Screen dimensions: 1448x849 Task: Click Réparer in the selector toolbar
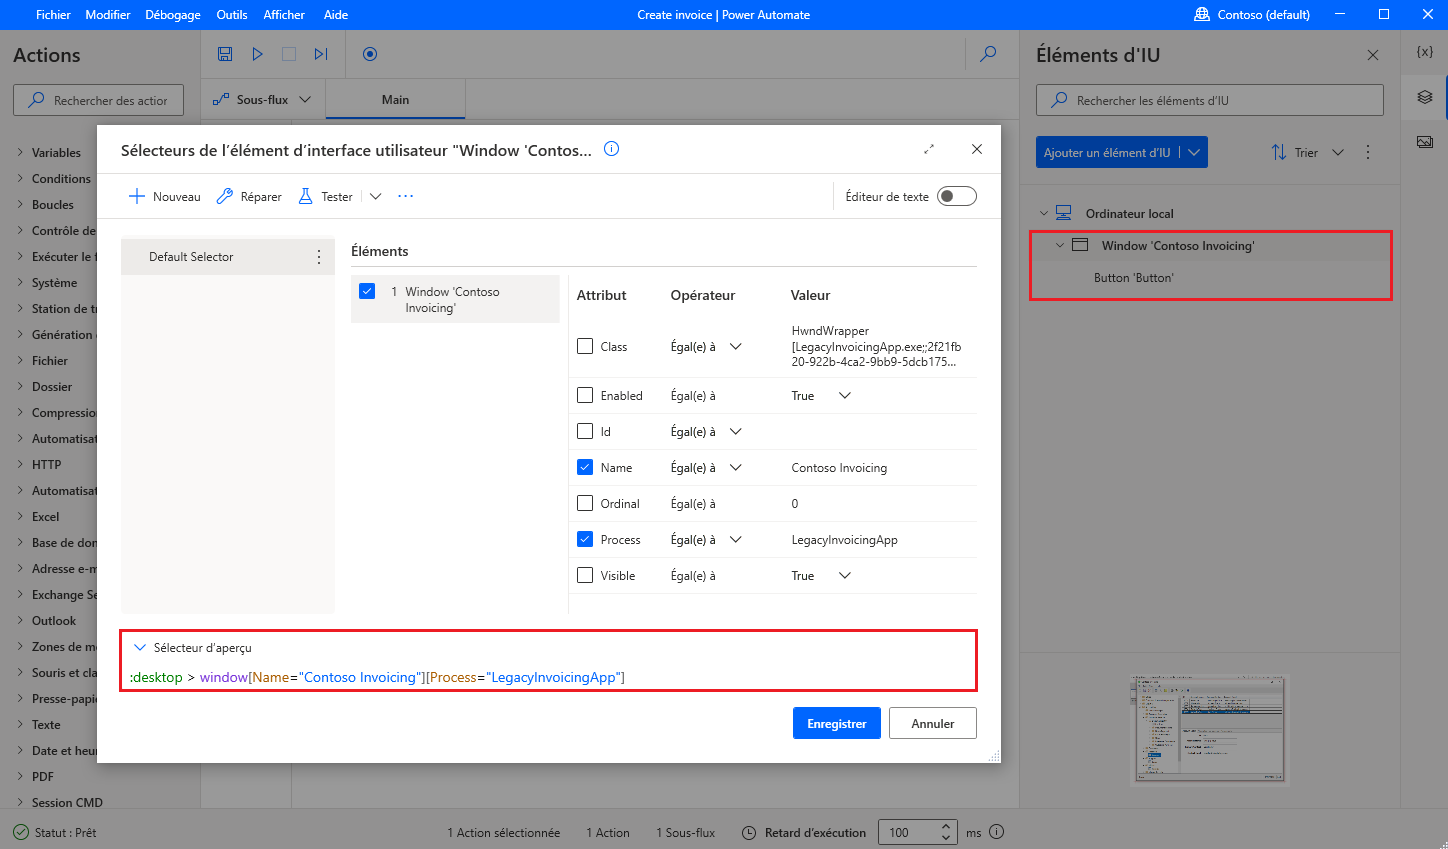click(249, 196)
